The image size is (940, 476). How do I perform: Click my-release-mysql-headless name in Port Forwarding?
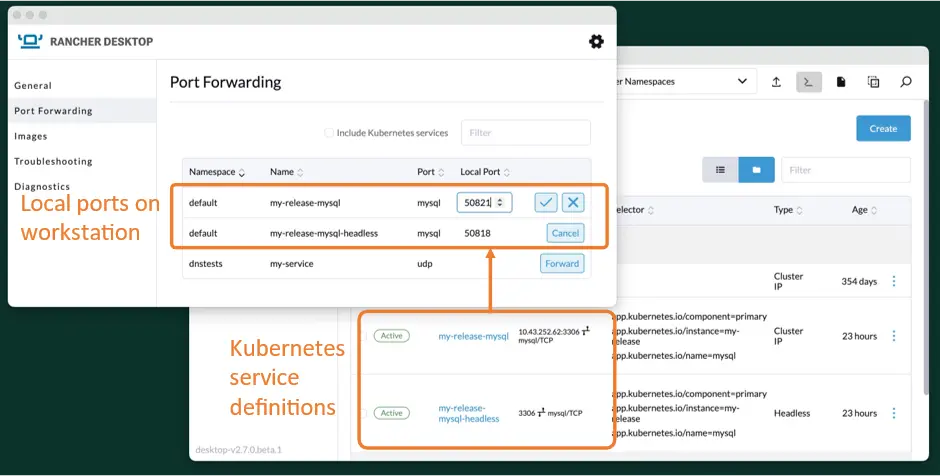[x=324, y=233]
